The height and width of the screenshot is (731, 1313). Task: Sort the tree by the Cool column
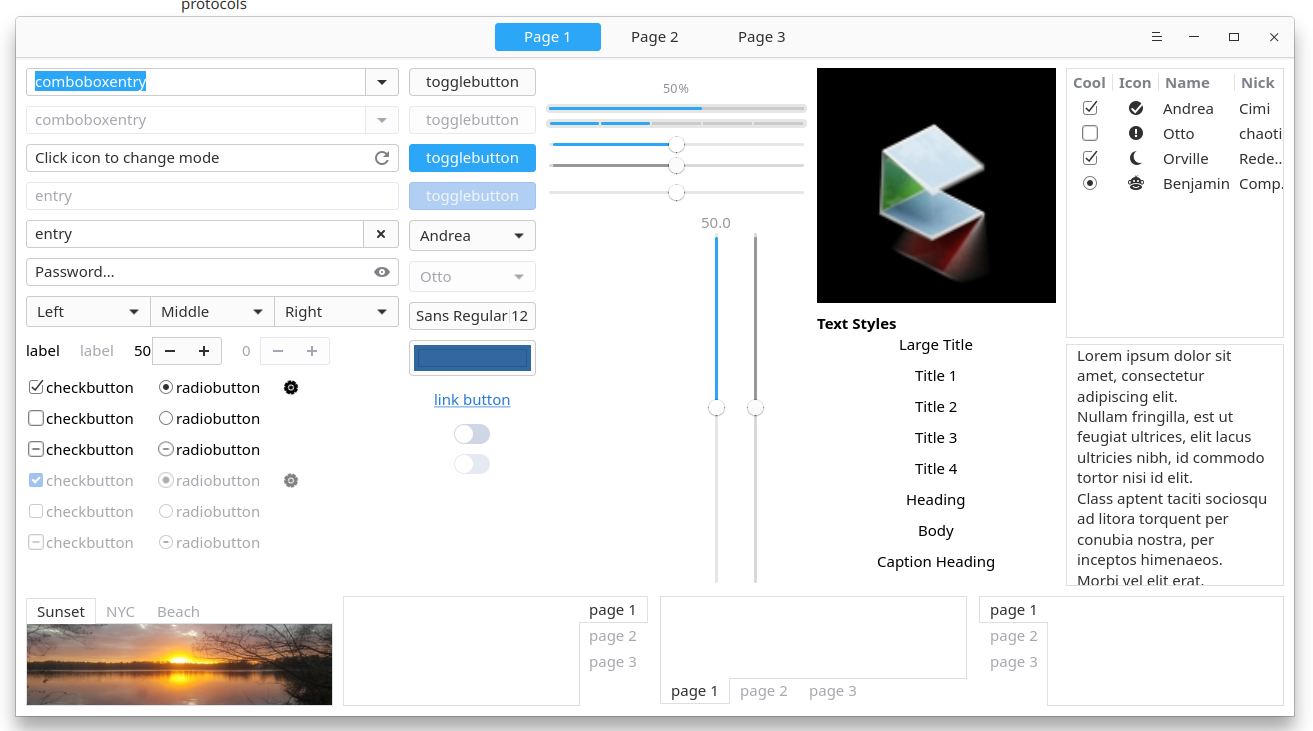point(1089,83)
